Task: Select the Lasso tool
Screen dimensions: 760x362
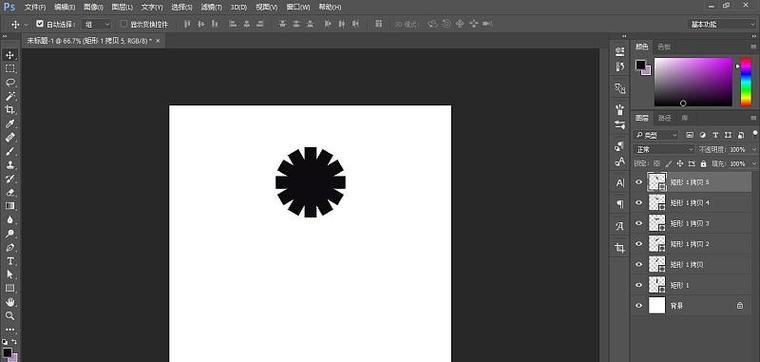Action: pos(10,82)
